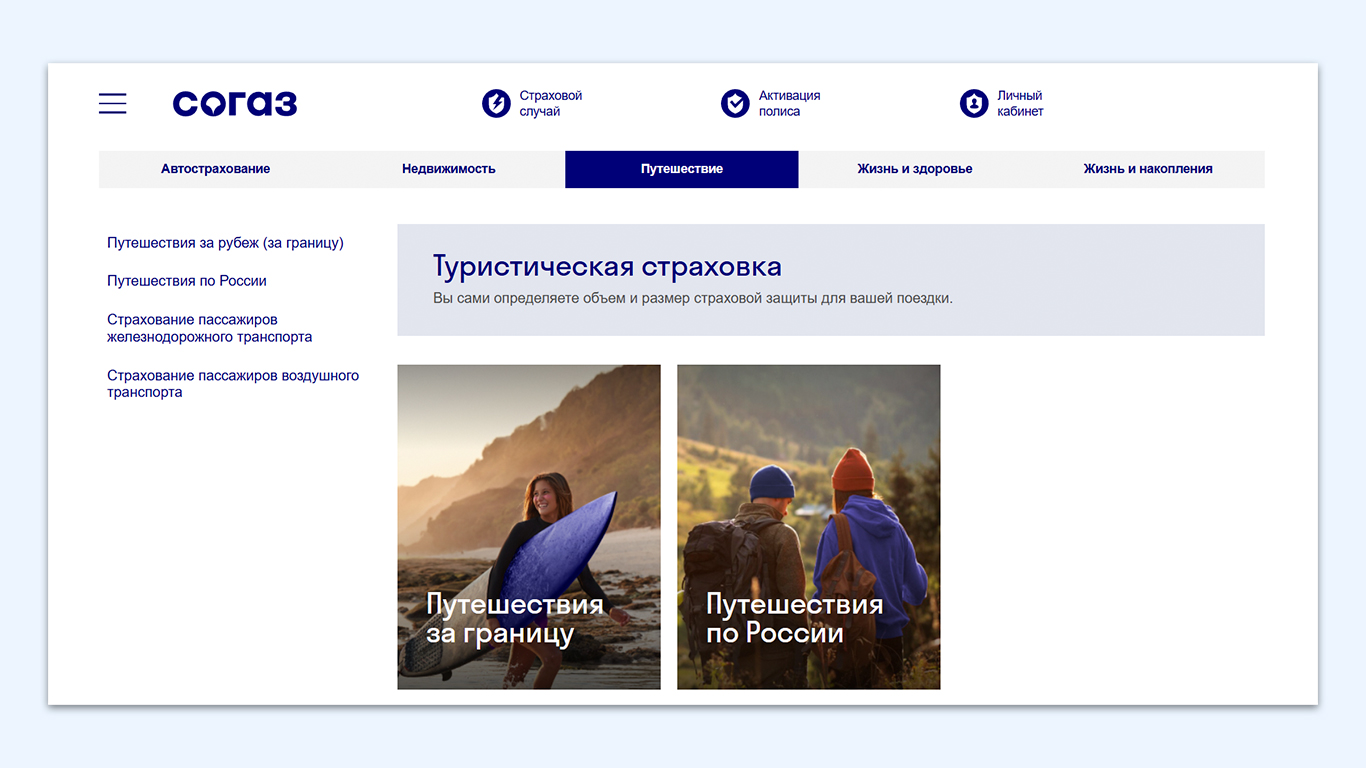Click the Туристическая страховка heading
Viewport: 1366px width, 768px height.
click(607, 267)
